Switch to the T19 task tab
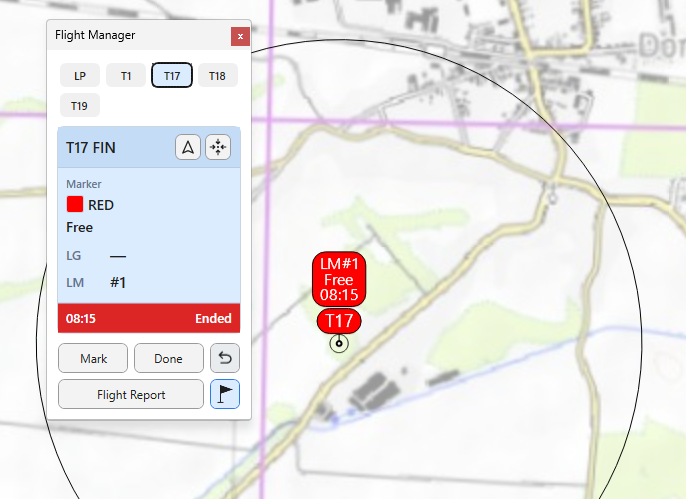 pos(80,105)
